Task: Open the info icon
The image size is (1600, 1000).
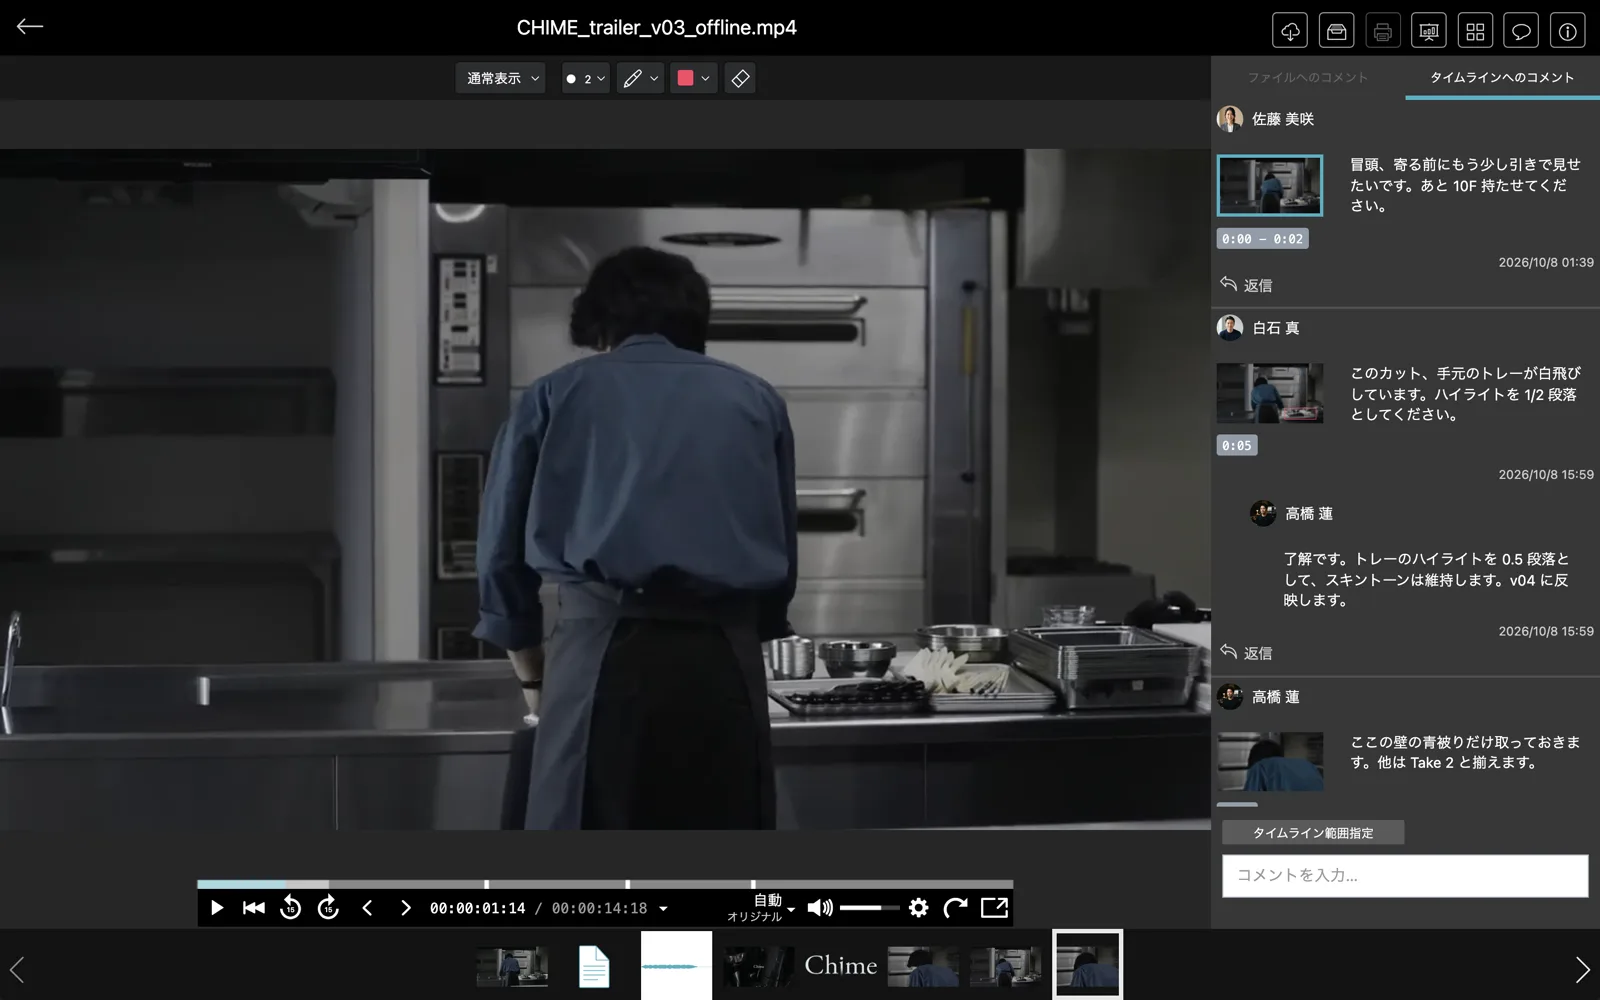Action: 1568,31
